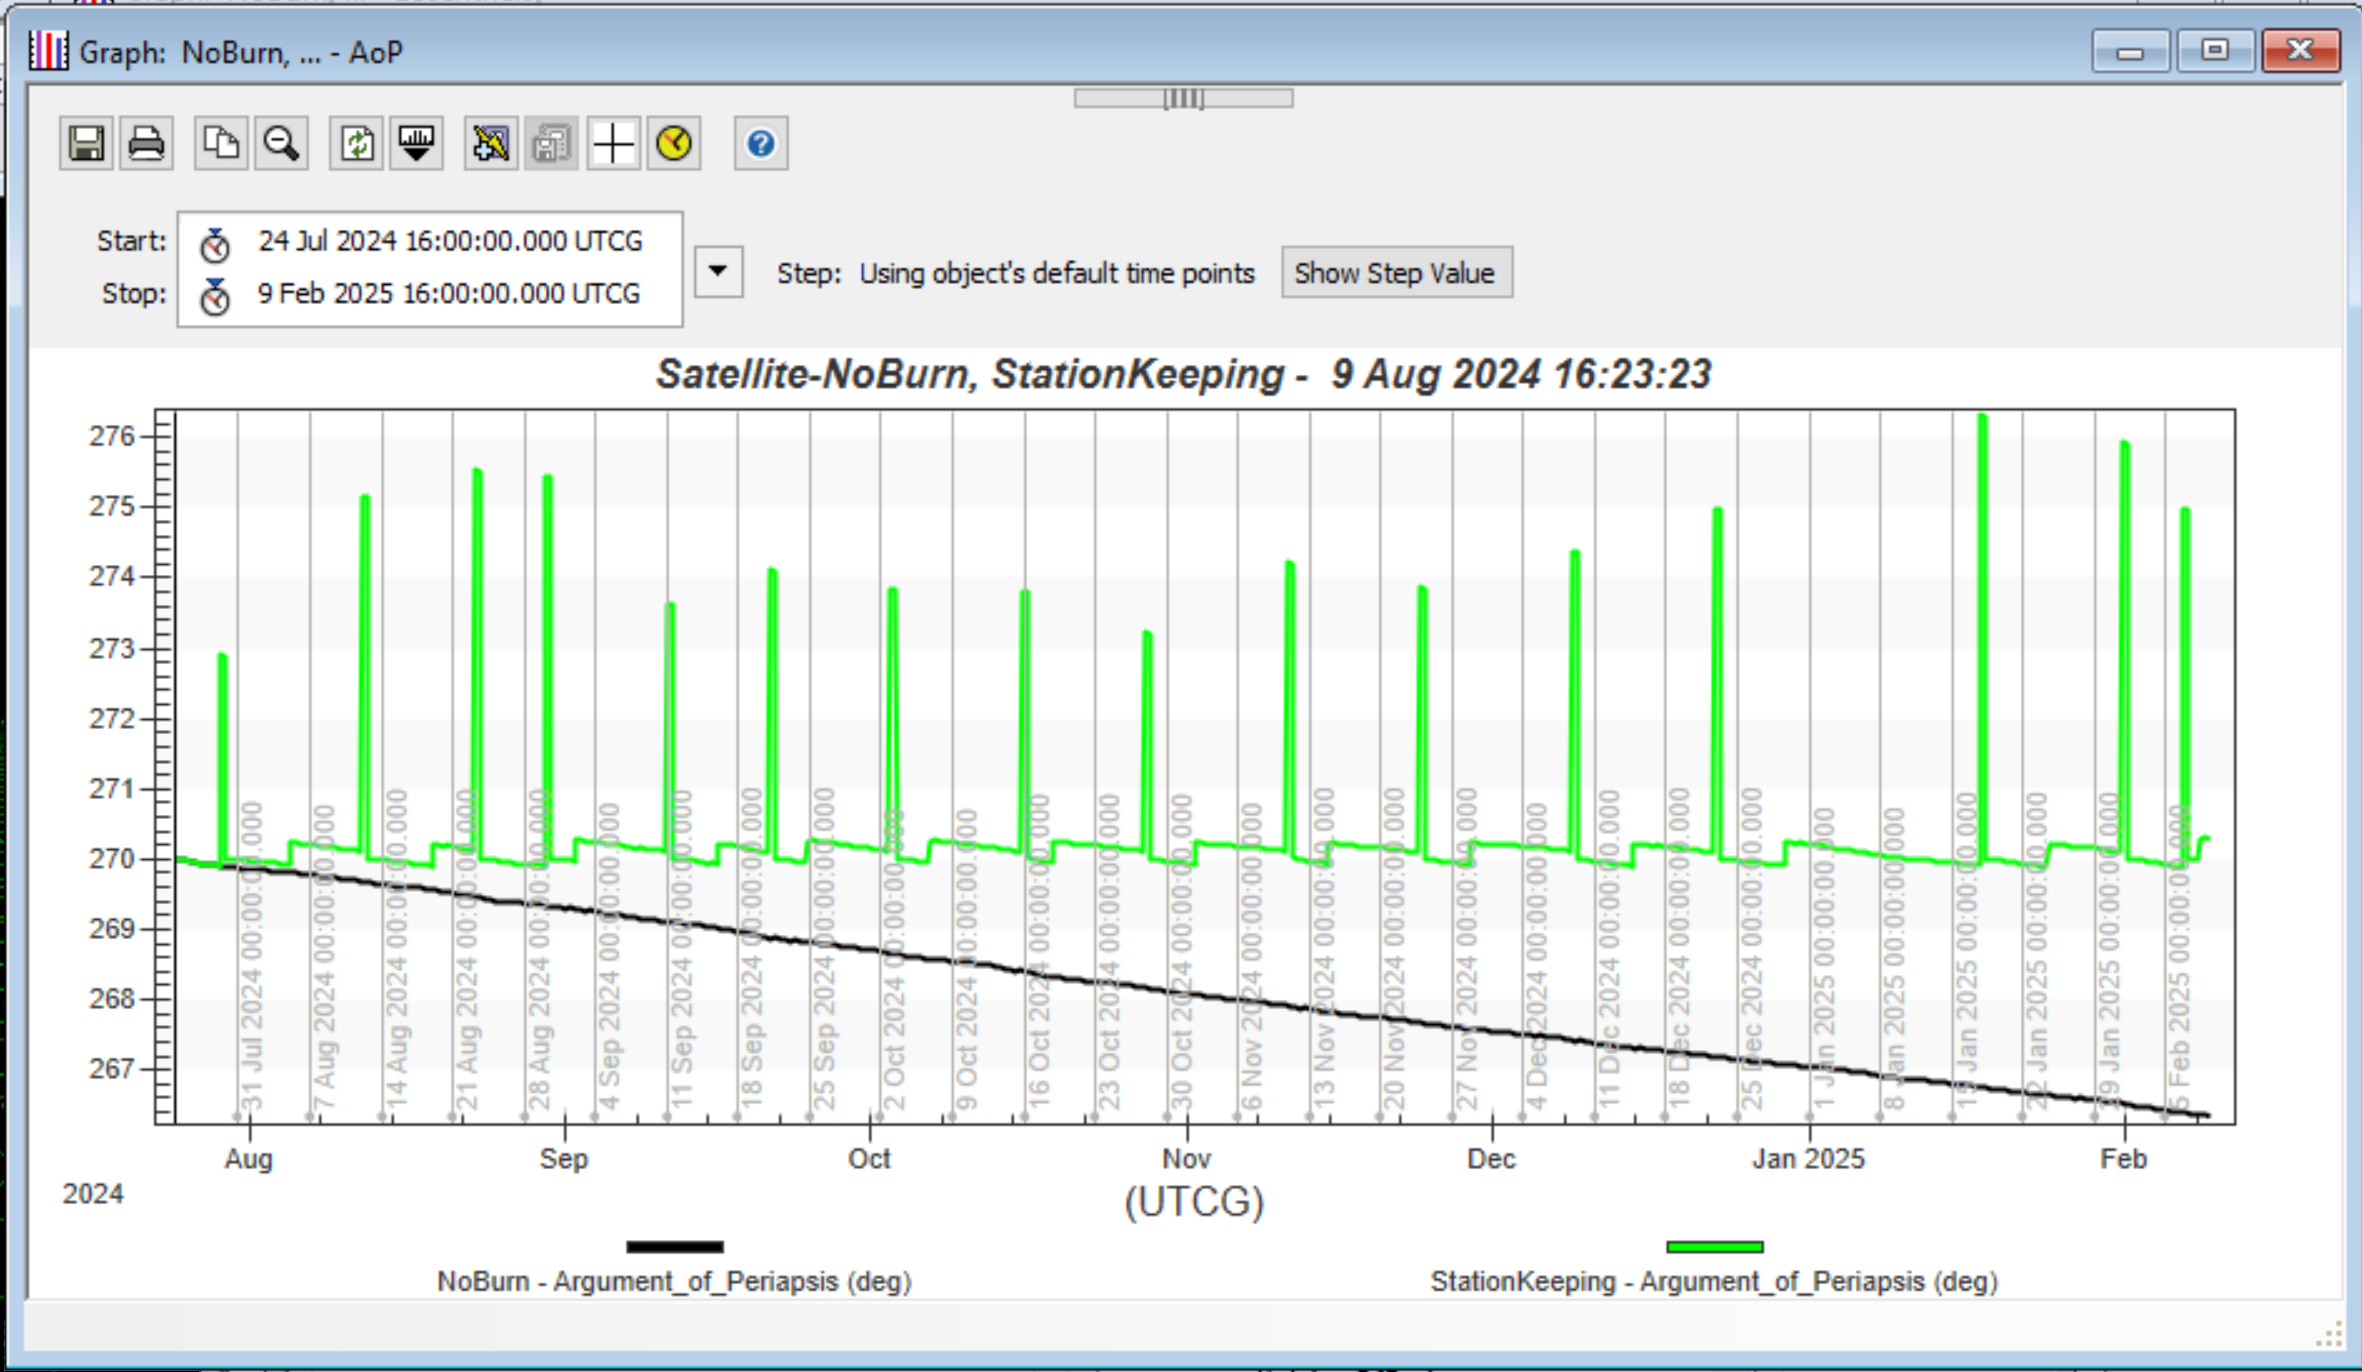Print the graph using printer icon
This screenshot has width=2362, height=1372.
tap(146, 144)
